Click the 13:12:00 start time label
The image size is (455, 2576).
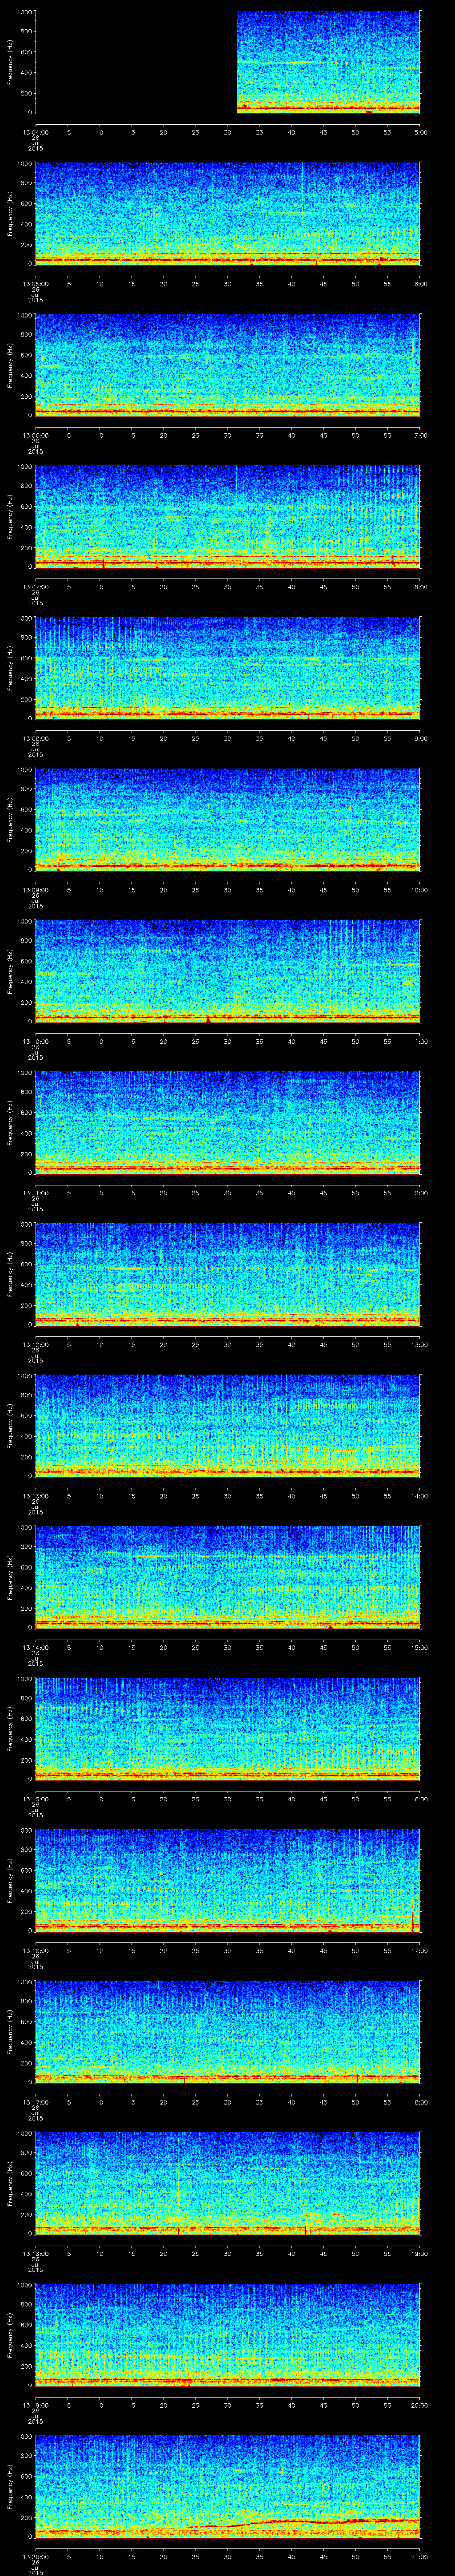point(35,1344)
